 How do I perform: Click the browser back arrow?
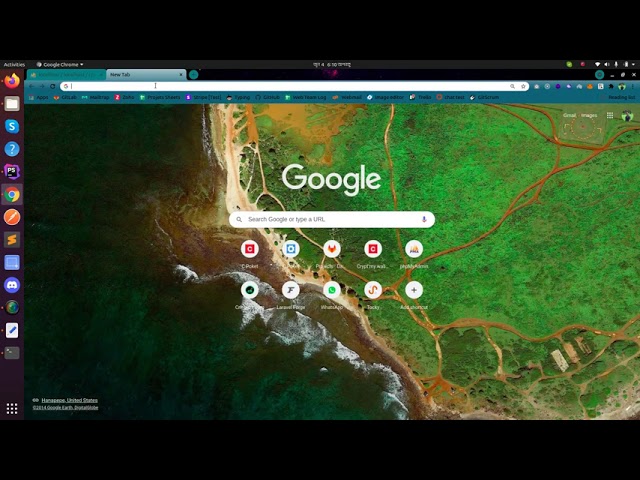31,86
